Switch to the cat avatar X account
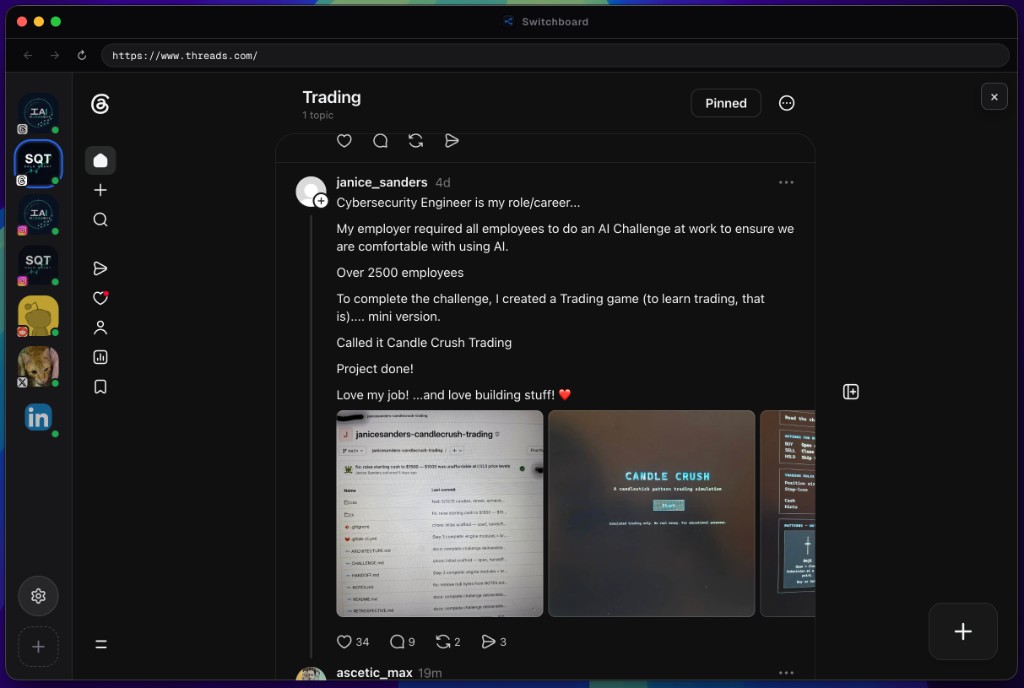The height and width of the screenshot is (688, 1024). [x=38, y=367]
